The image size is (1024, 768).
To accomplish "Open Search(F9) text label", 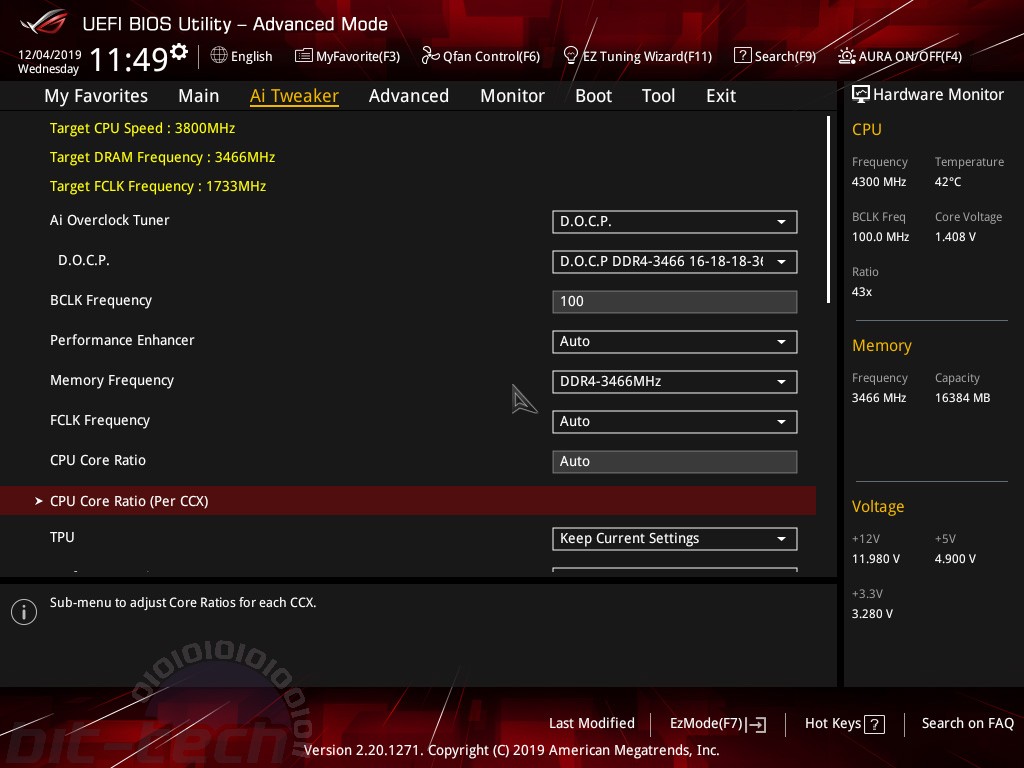I will (x=785, y=56).
